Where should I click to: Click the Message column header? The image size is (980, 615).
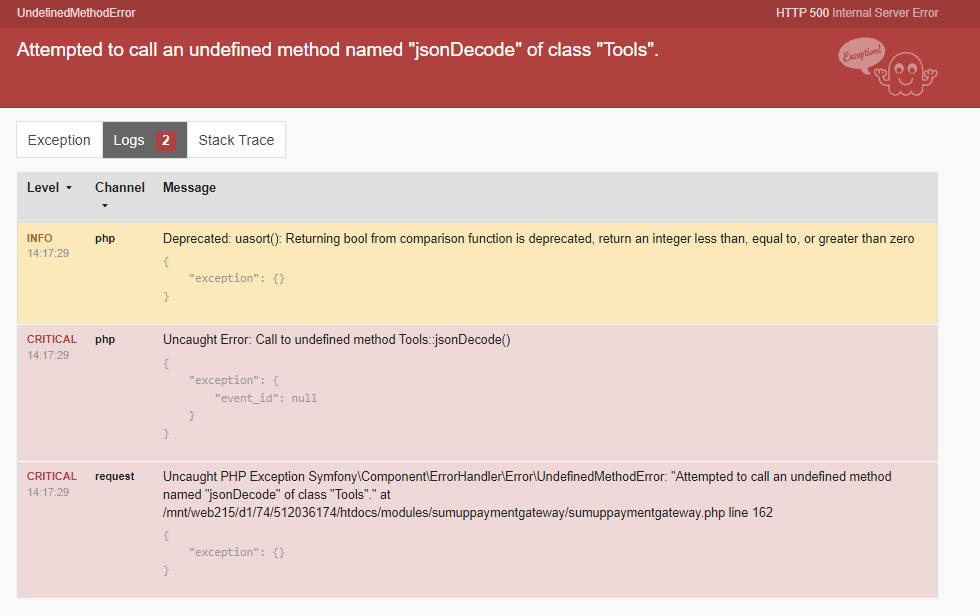click(x=189, y=187)
